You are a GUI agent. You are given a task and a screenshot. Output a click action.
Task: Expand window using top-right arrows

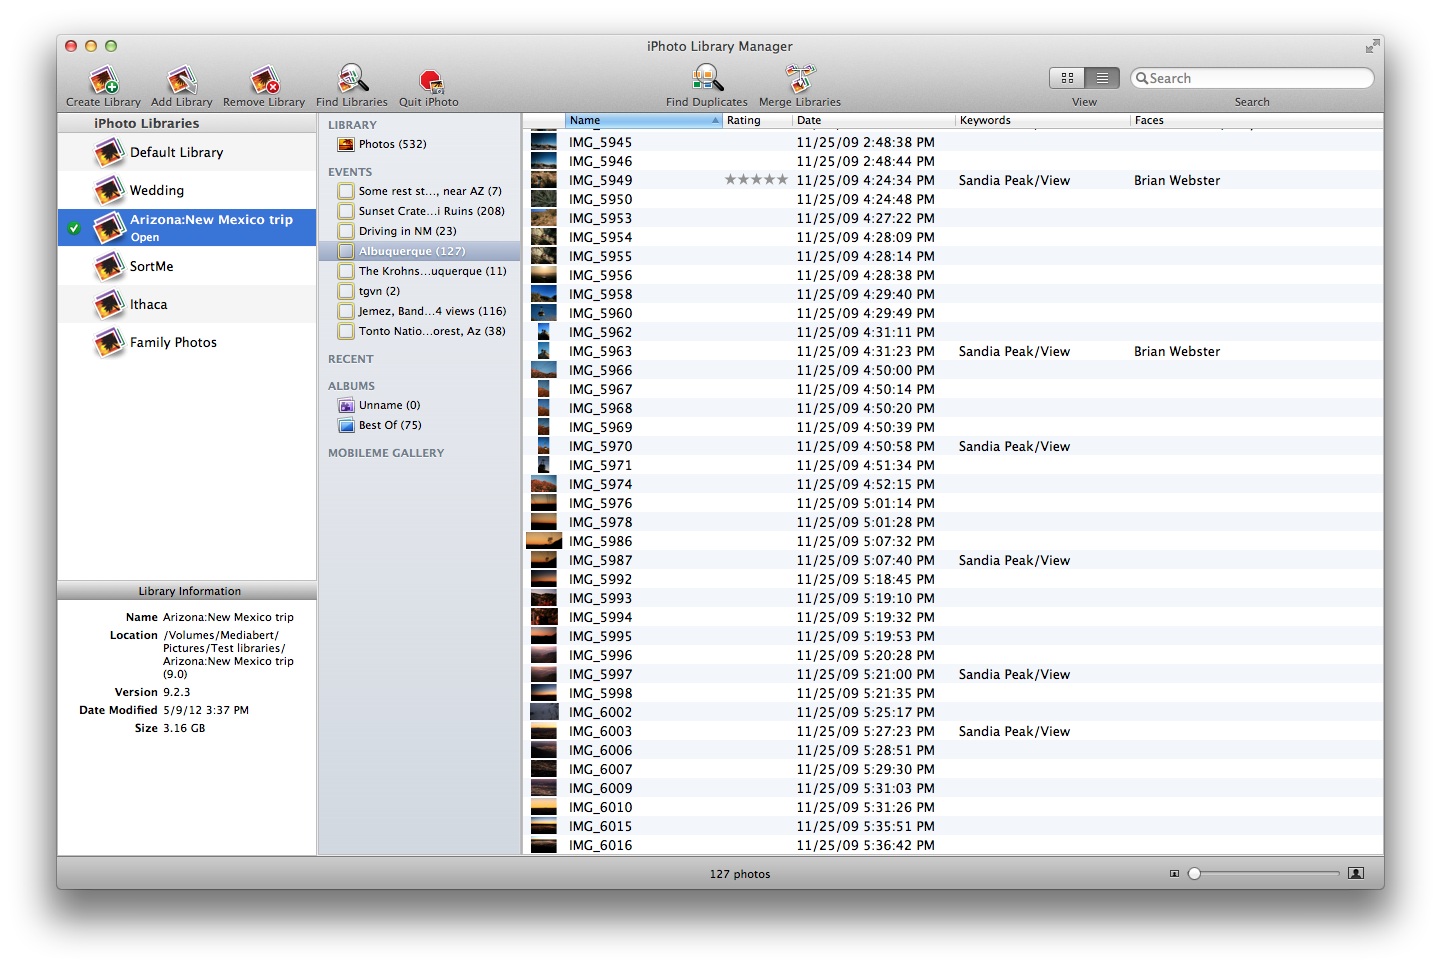click(1371, 45)
